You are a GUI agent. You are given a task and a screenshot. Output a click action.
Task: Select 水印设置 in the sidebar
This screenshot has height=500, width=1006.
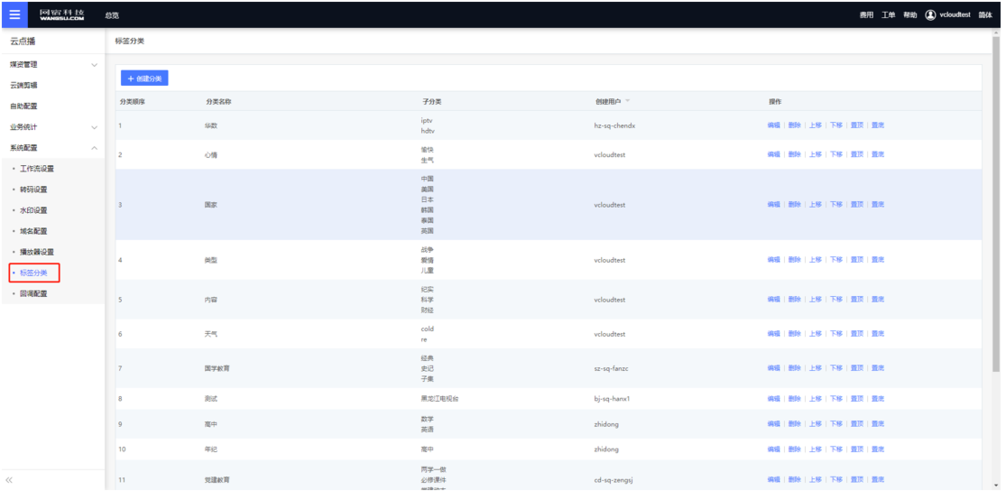click(34, 211)
